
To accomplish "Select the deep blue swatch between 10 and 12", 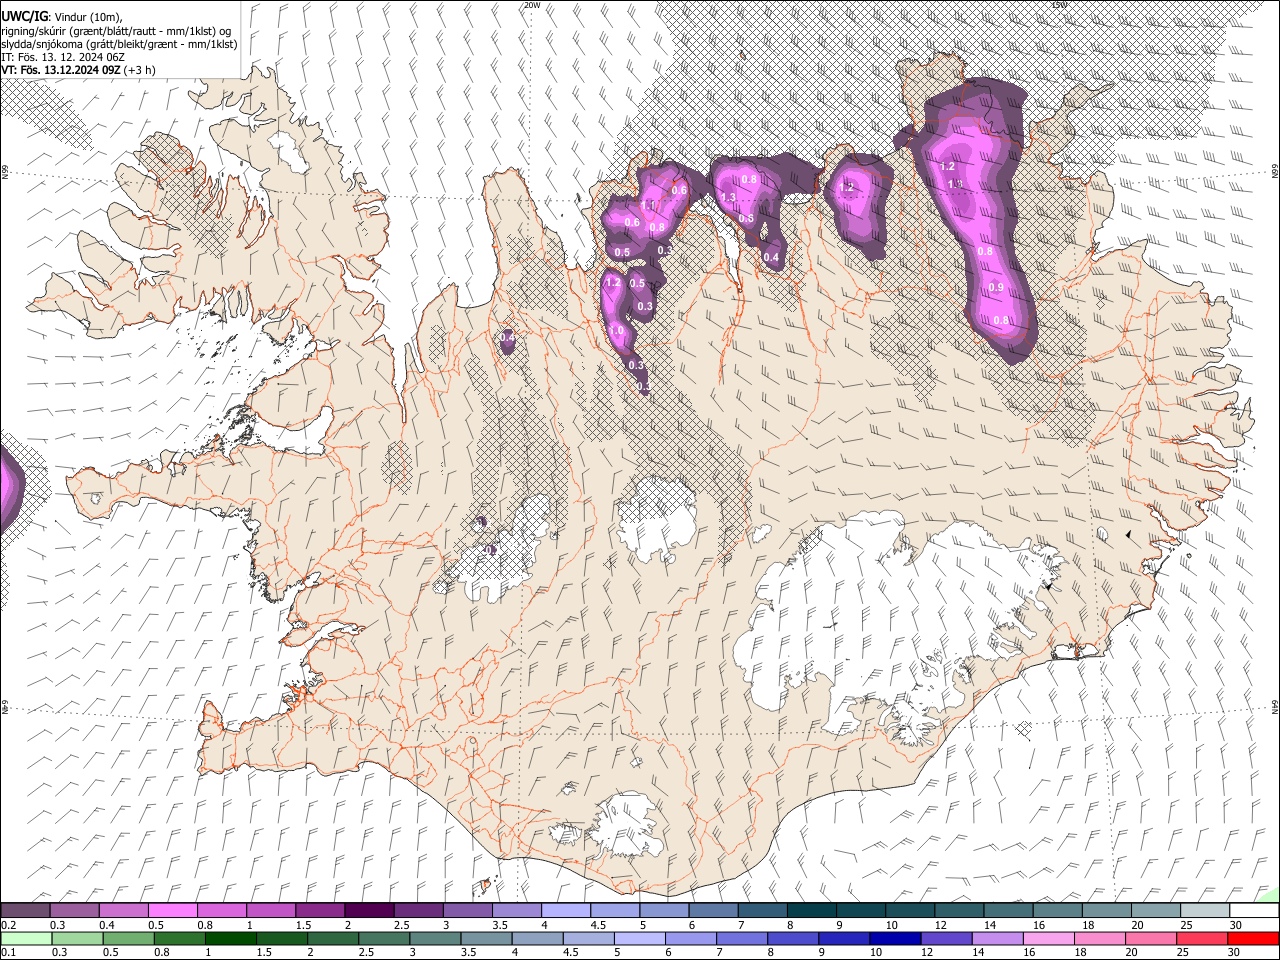I will click(896, 938).
